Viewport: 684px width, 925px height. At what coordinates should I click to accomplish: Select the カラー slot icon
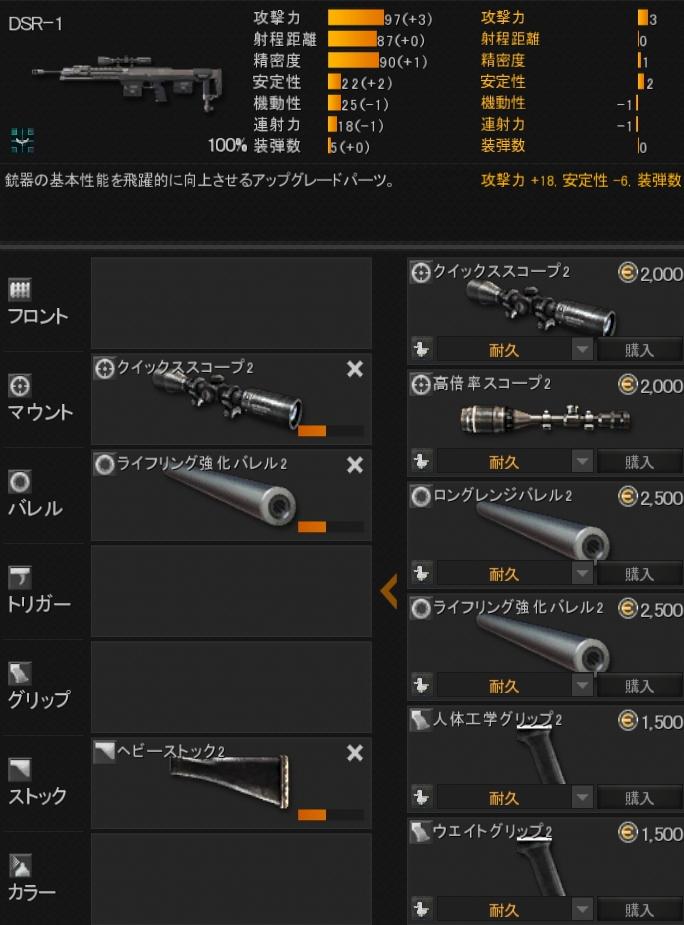19,865
